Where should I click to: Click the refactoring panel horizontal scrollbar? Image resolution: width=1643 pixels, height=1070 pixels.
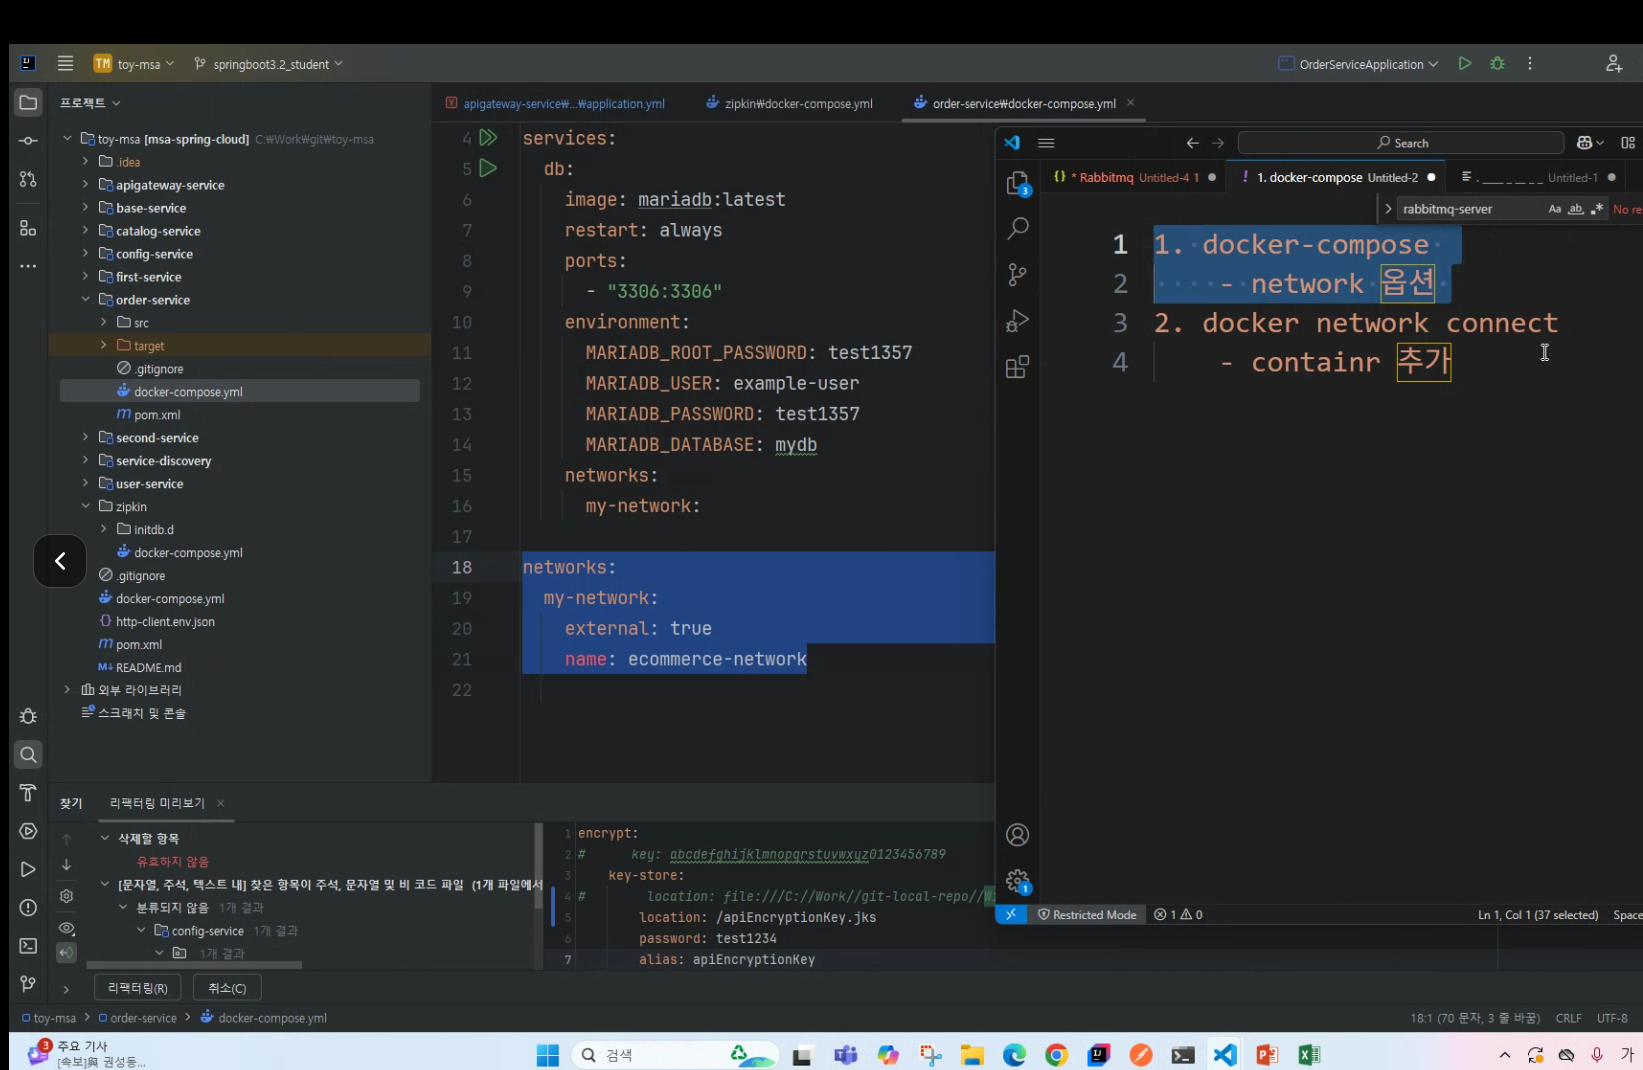(194, 965)
